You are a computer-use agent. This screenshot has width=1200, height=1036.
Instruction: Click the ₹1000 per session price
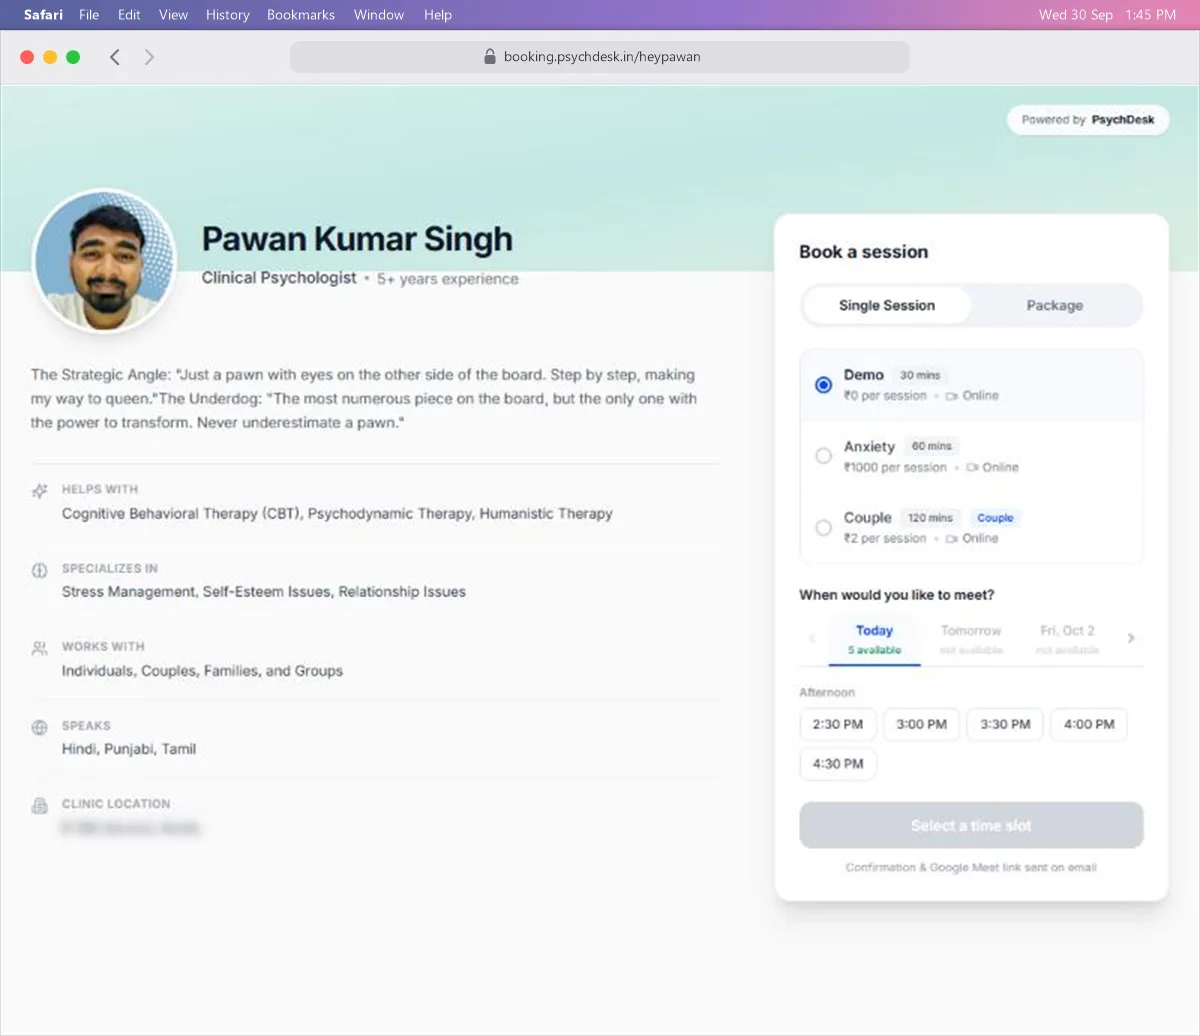click(895, 467)
